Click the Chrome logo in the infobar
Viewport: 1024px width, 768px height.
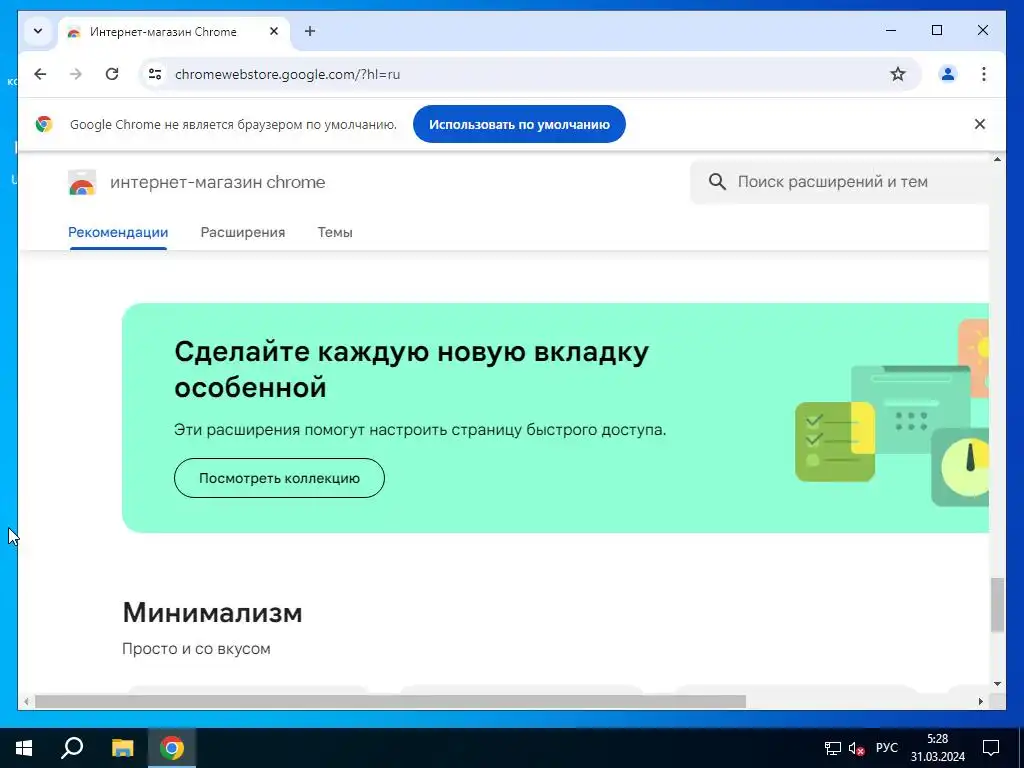click(44, 124)
